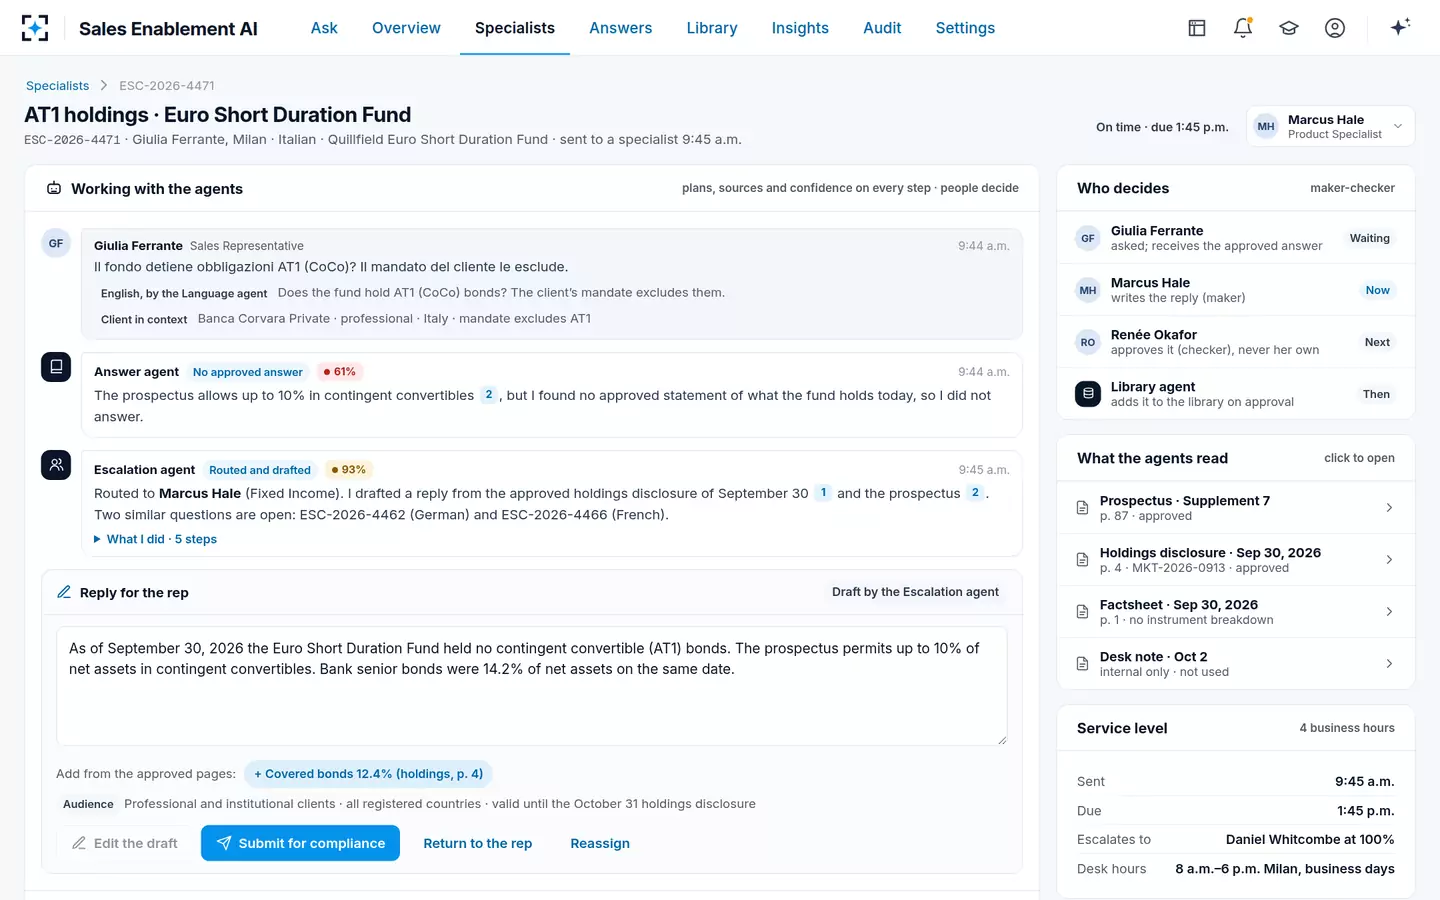Click inside the reply draft text area
The image size is (1440, 900).
(x=532, y=686)
